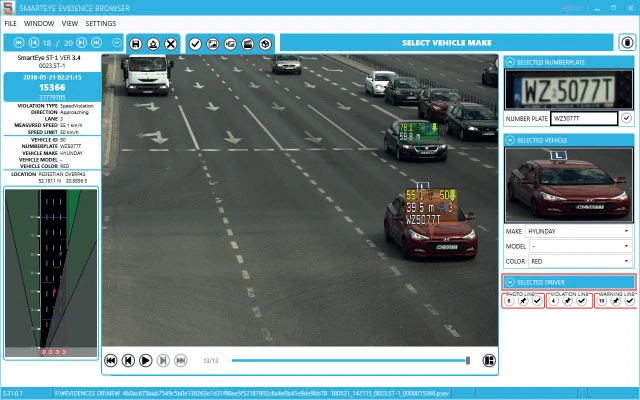Screen dimensions: 640x400
Task: Step forward one video frame
Action: pyautogui.click(x=163, y=360)
